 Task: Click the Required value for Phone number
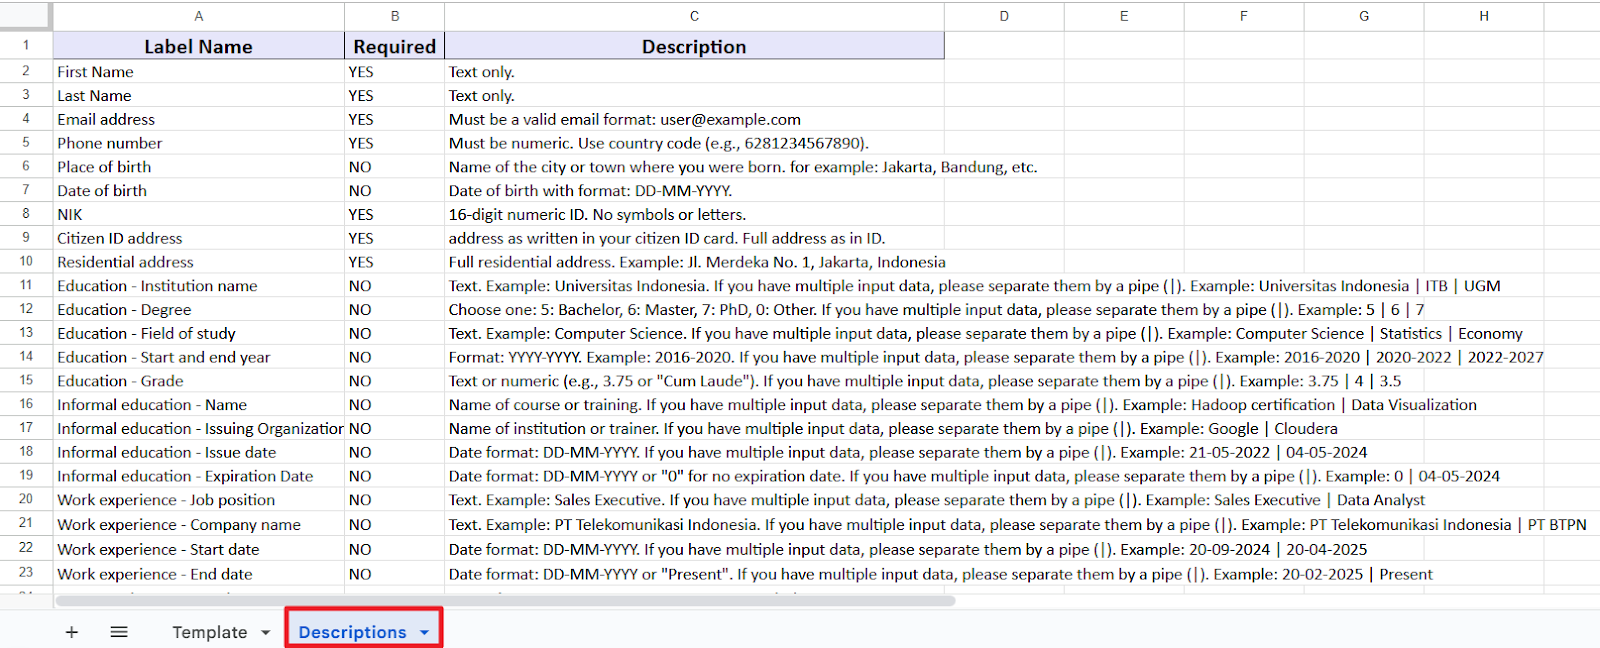(x=394, y=143)
